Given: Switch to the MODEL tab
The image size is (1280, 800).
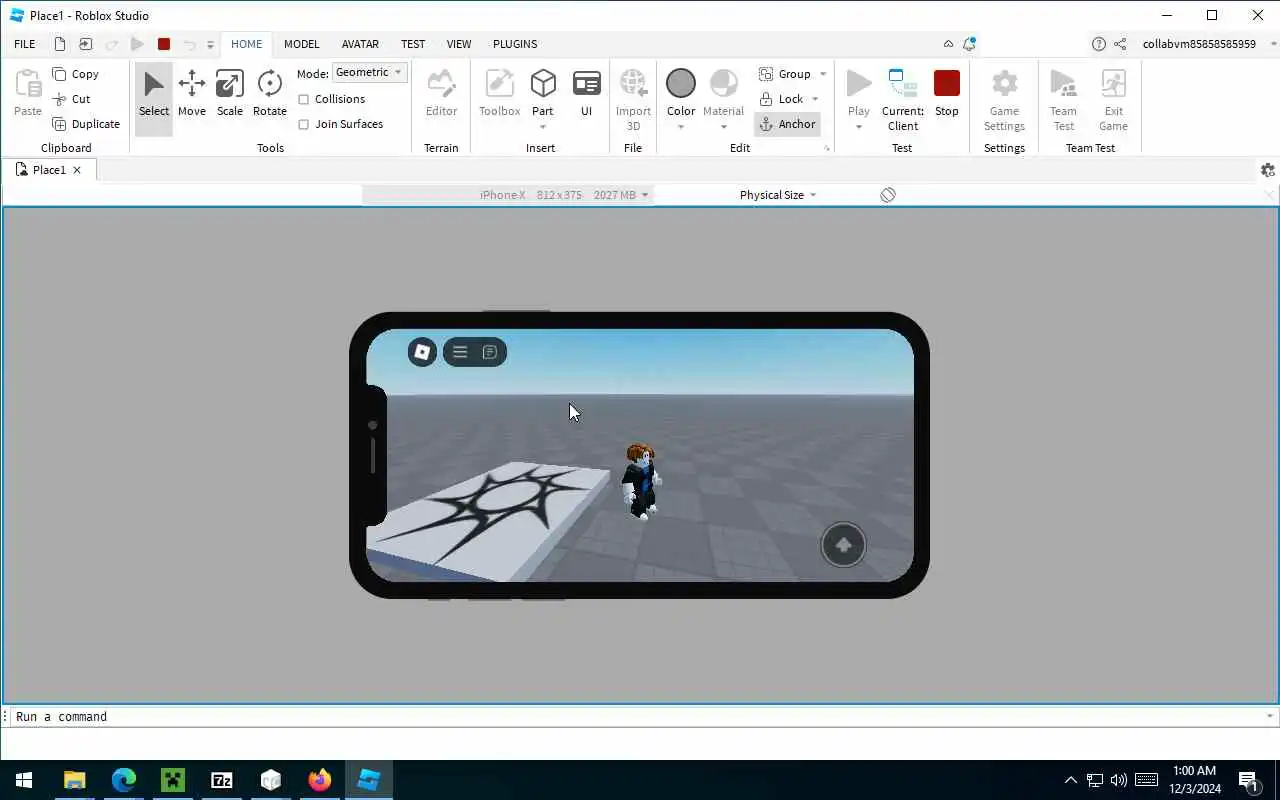Looking at the screenshot, I should tap(301, 44).
